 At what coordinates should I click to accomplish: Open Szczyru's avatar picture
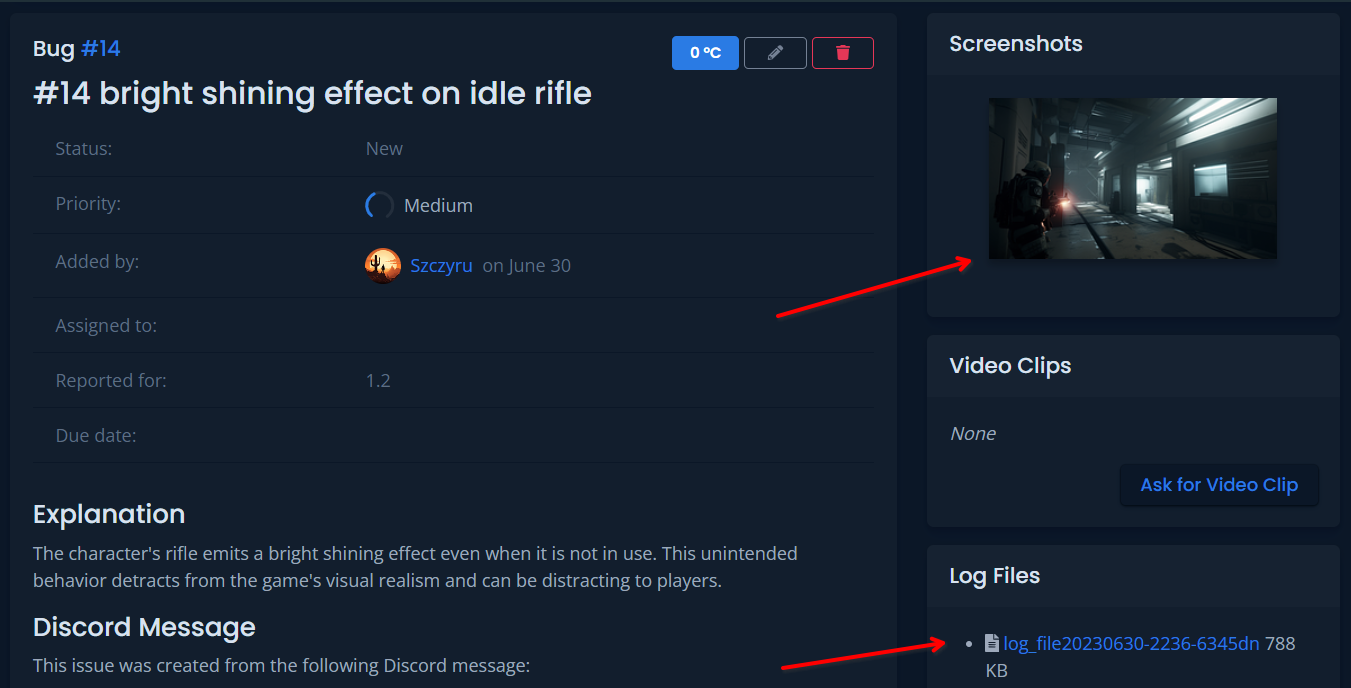[383, 266]
